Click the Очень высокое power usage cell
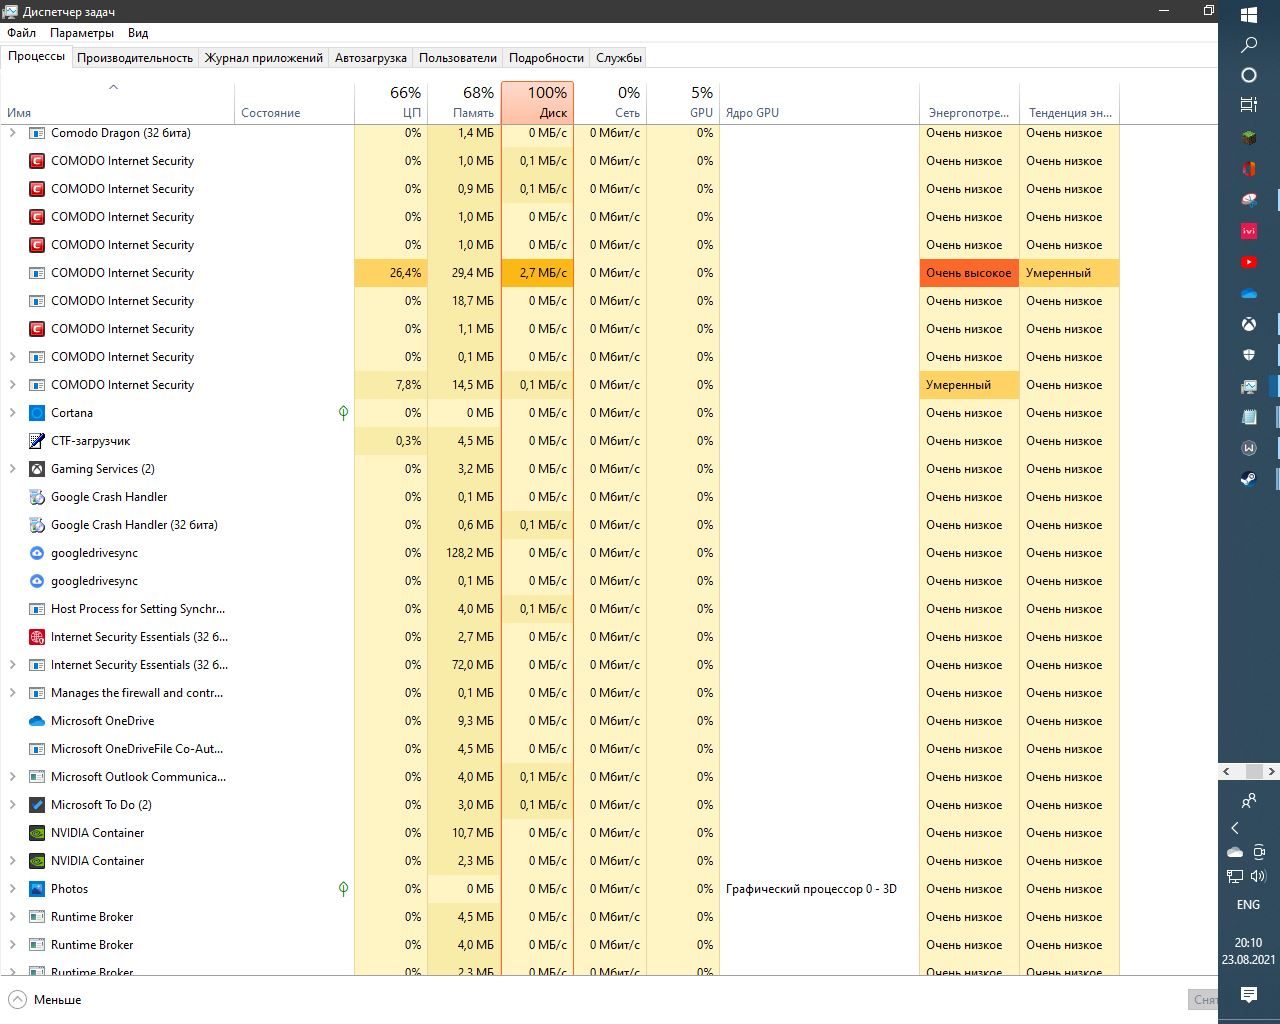 point(969,273)
